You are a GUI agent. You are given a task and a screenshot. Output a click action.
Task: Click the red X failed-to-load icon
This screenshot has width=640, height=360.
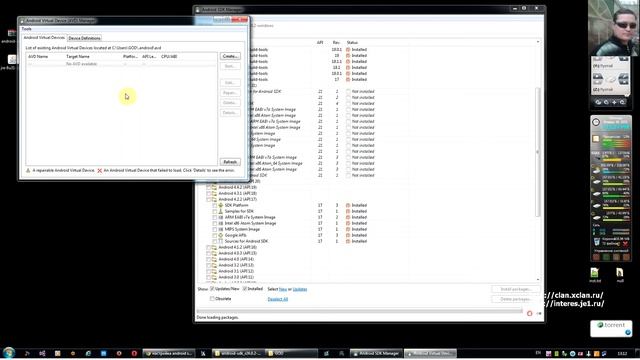click(100, 170)
